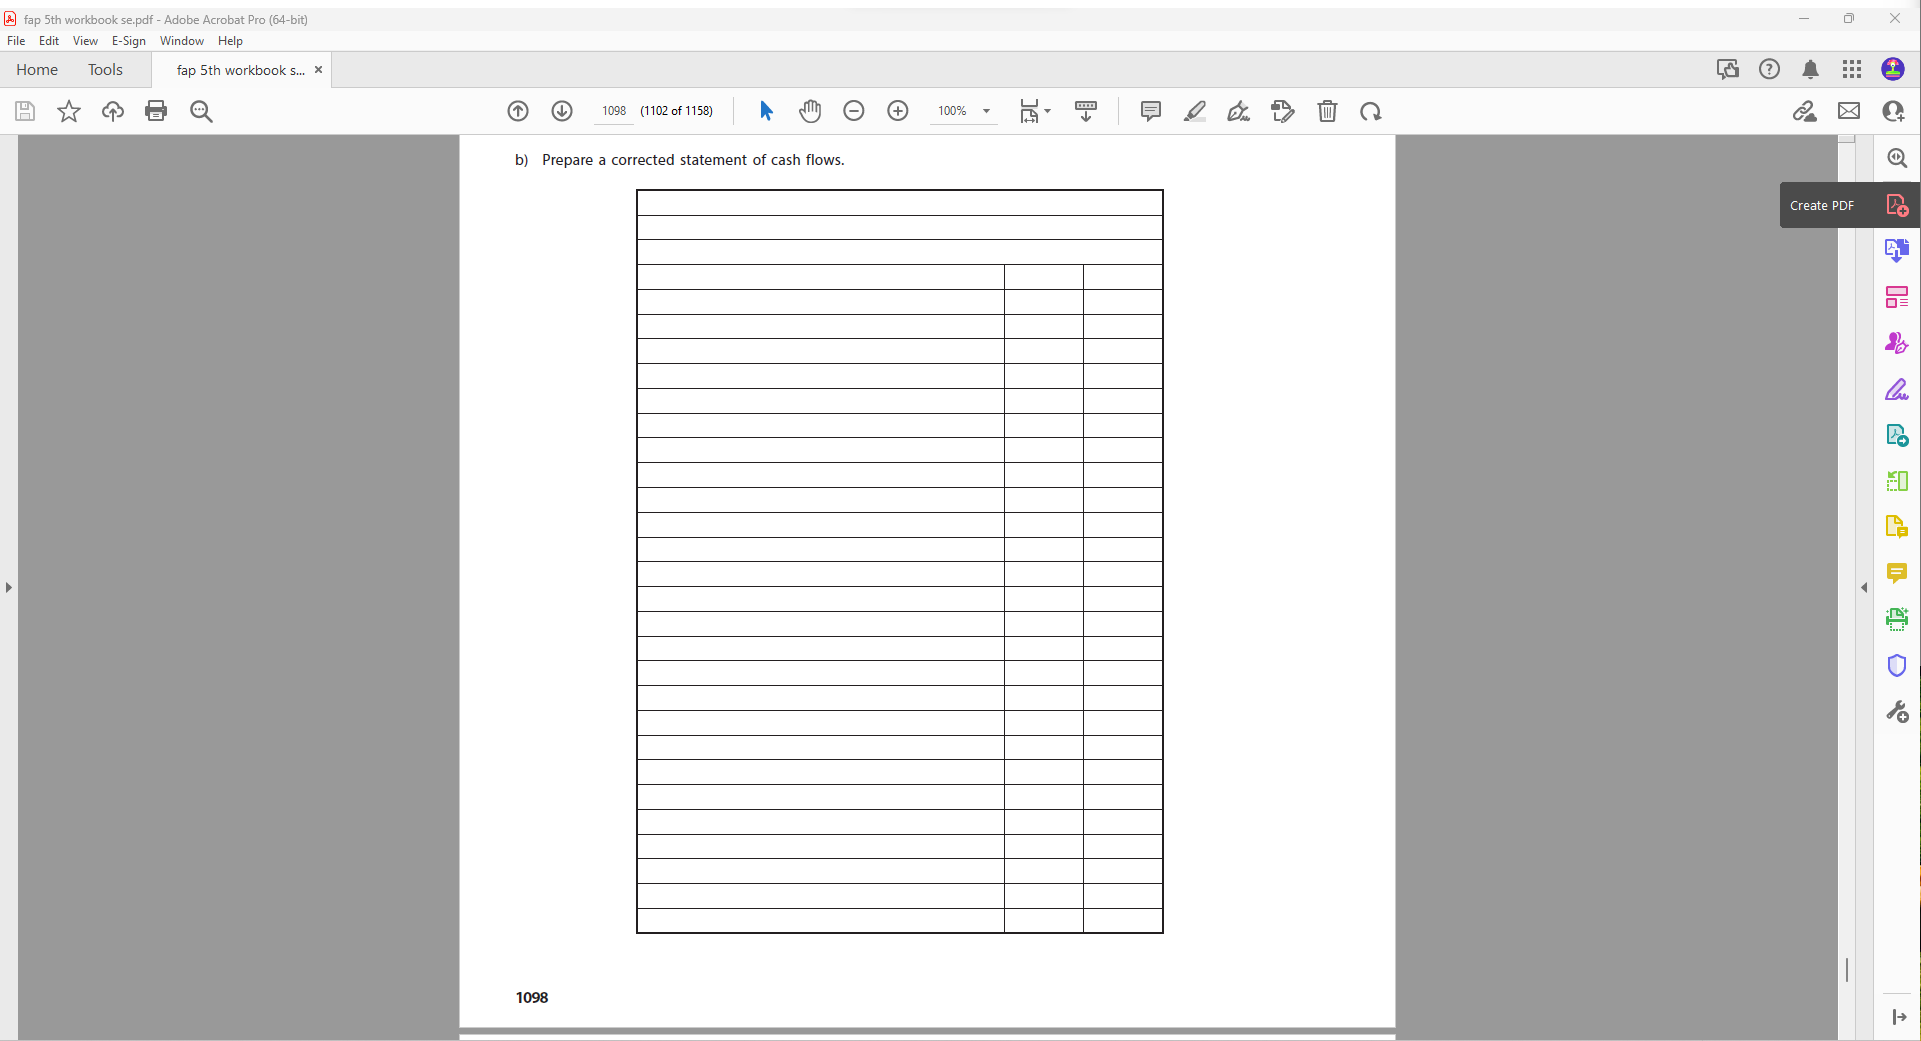Open More Tools wrench icon
The width and height of the screenshot is (1921, 1041).
click(1897, 712)
